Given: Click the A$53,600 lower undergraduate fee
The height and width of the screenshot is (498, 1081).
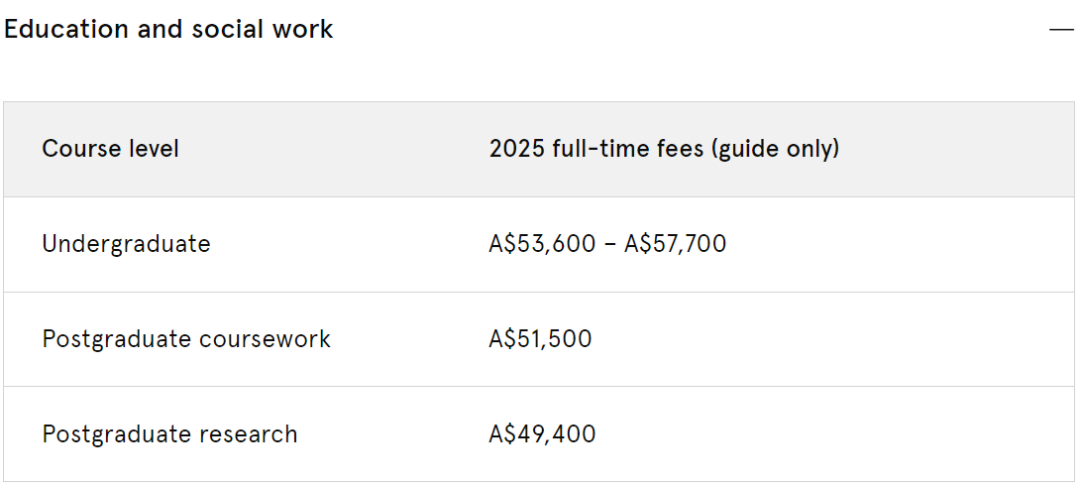Looking at the screenshot, I should pos(542,244).
